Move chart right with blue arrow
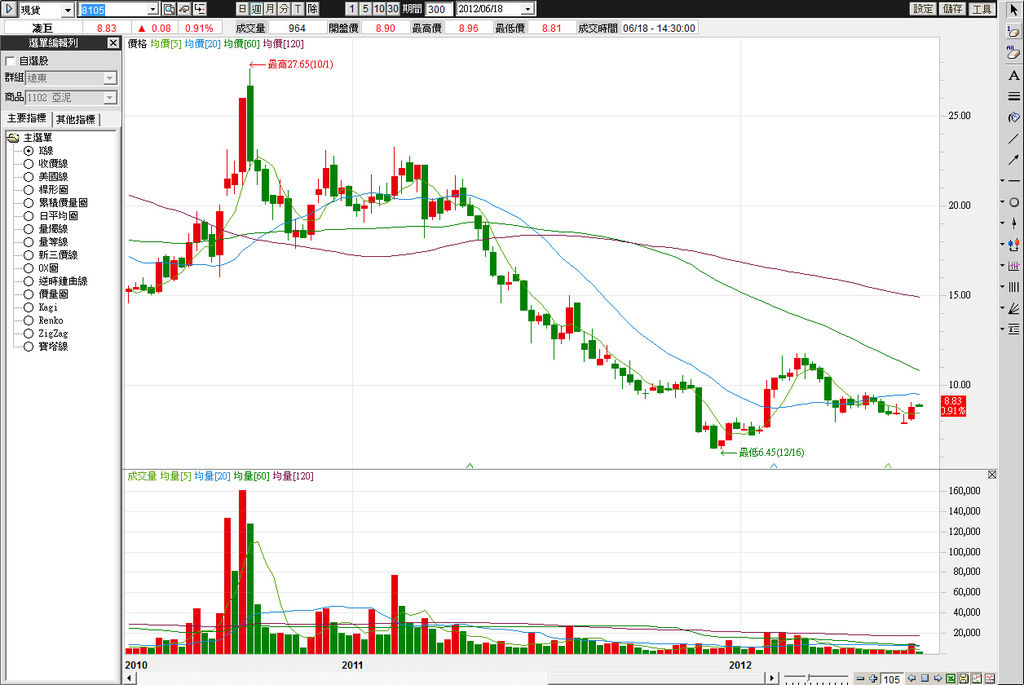The image size is (1024, 685). 938,678
